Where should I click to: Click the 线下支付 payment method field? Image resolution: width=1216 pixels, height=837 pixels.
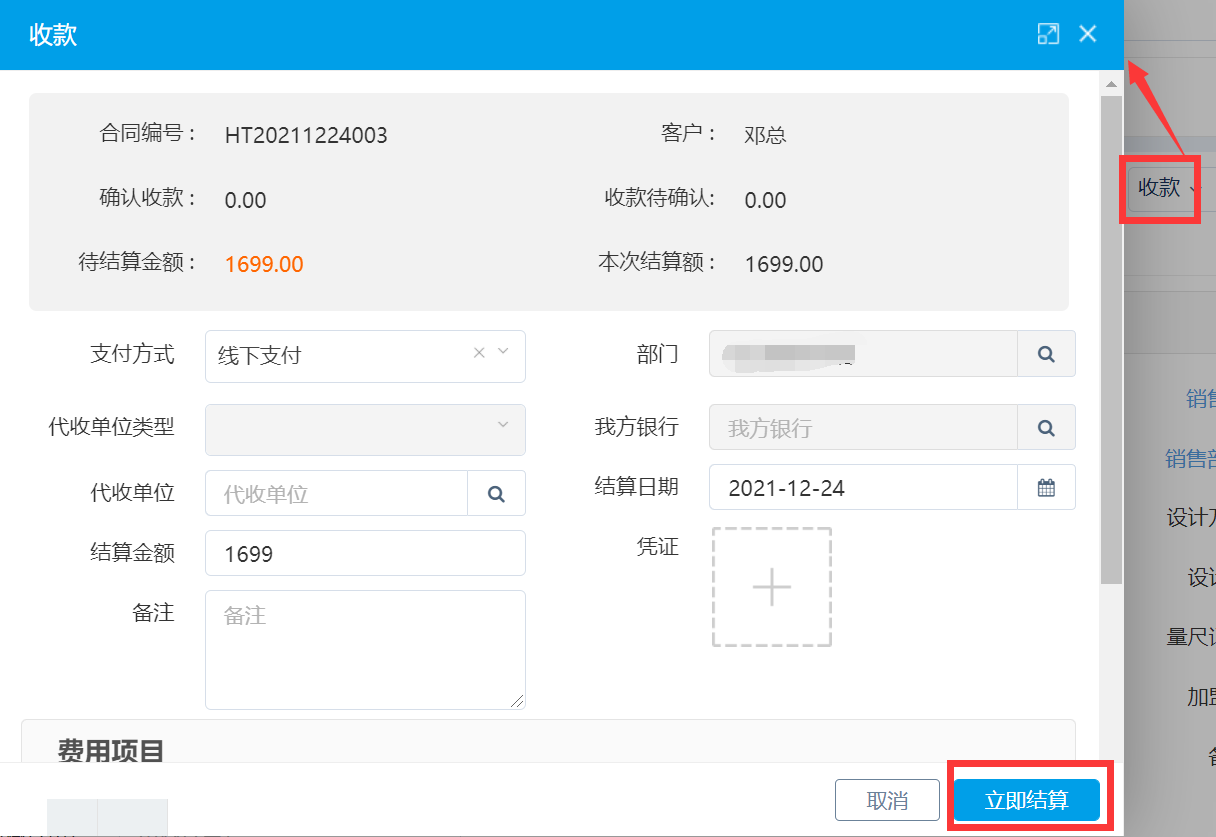(x=365, y=356)
